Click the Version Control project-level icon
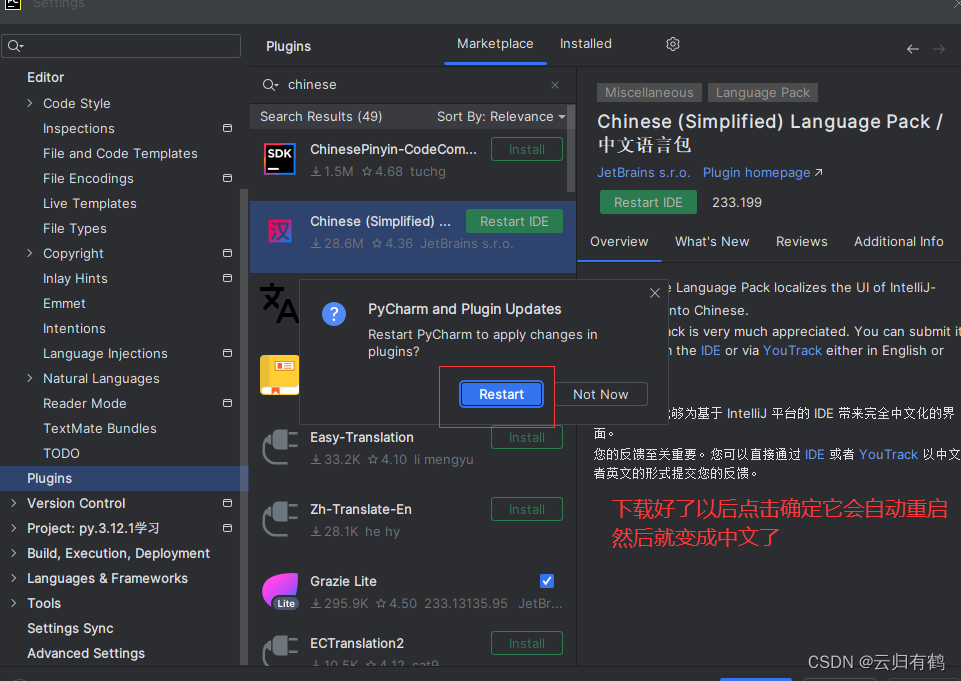This screenshot has width=961, height=681. (x=227, y=503)
